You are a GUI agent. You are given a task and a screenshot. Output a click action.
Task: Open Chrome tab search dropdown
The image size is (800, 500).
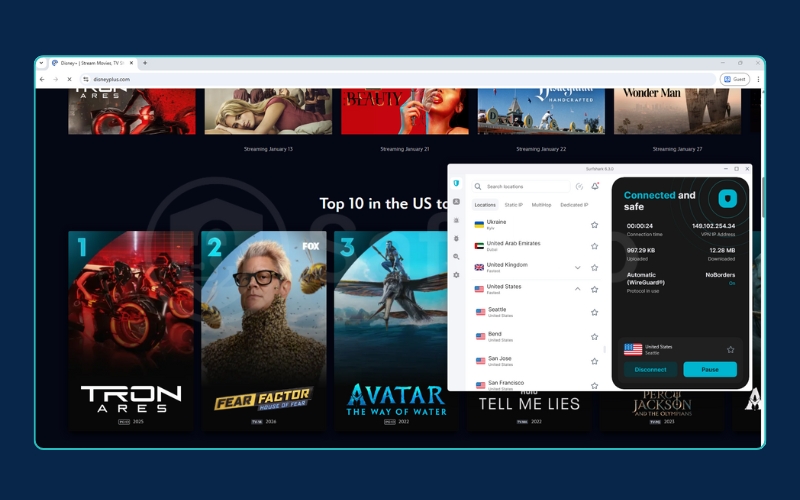[41, 63]
